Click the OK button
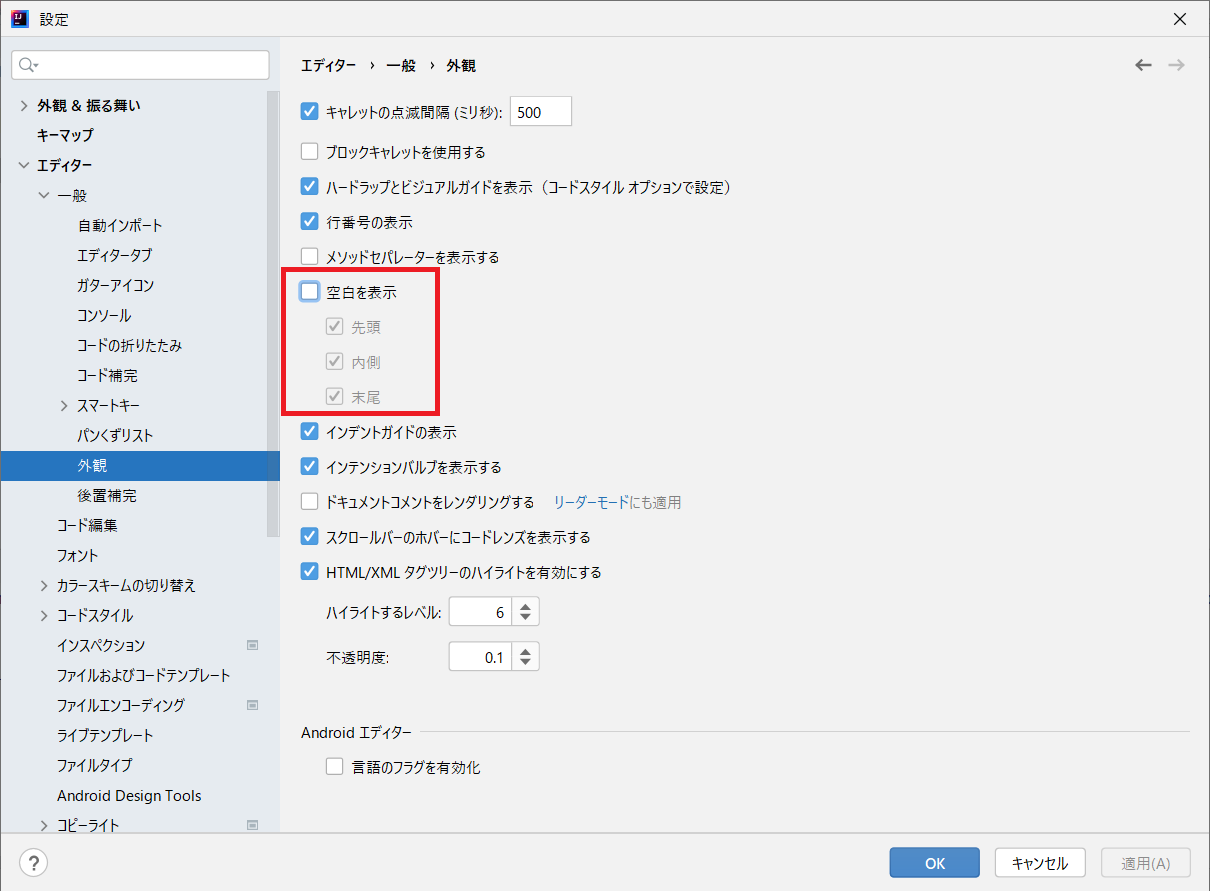 (x=935, y=863)
